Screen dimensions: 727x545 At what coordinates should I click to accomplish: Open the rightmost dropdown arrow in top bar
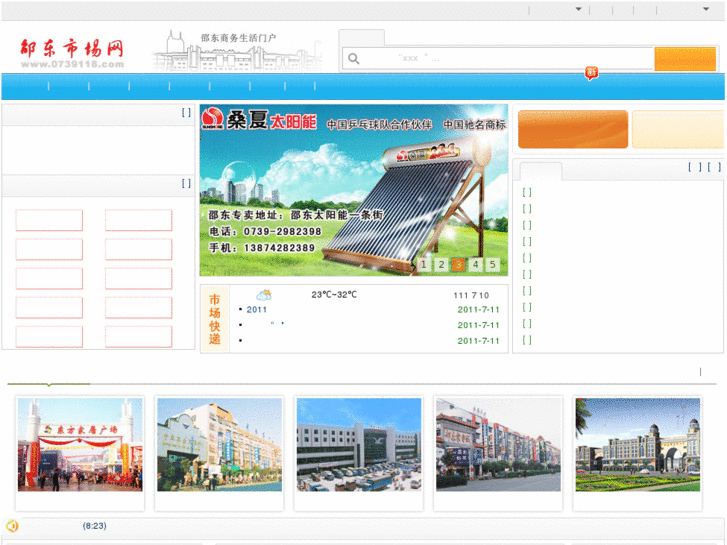706,9
